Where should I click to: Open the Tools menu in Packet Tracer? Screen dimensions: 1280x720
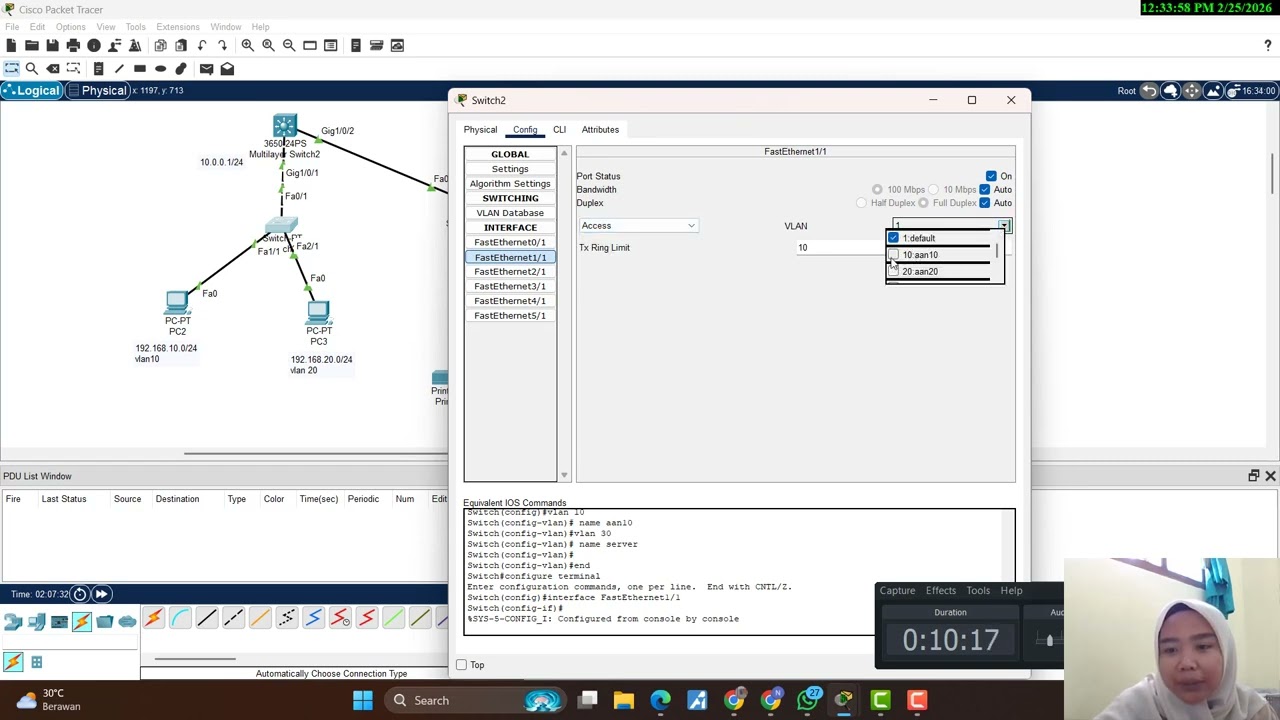click(135, 27)
